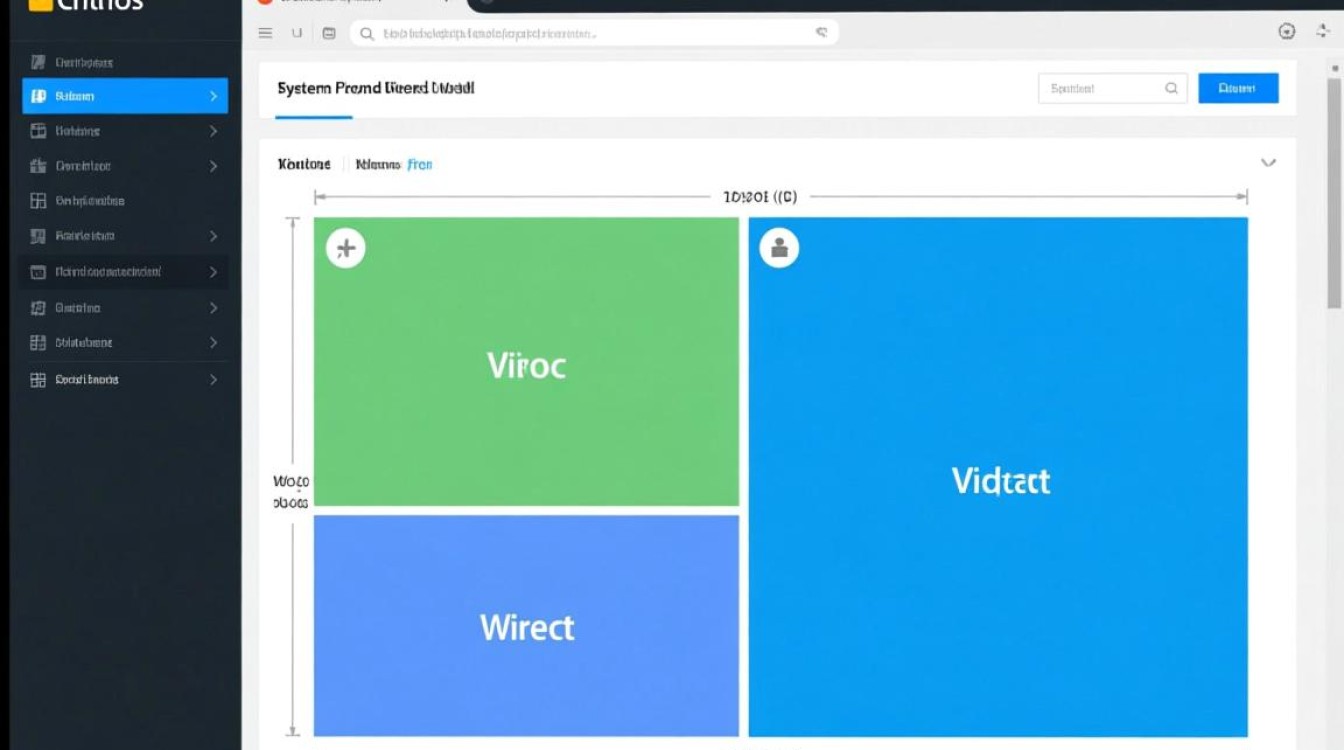Collapse the chart panel using the down chevron
Image resolution: width=1344 pixels, height=750 pixels.
point(1268,162)
